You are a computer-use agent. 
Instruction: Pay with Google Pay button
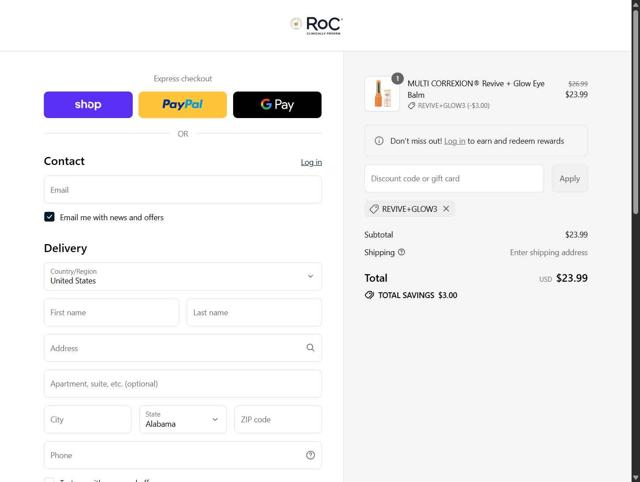(277, 104)
